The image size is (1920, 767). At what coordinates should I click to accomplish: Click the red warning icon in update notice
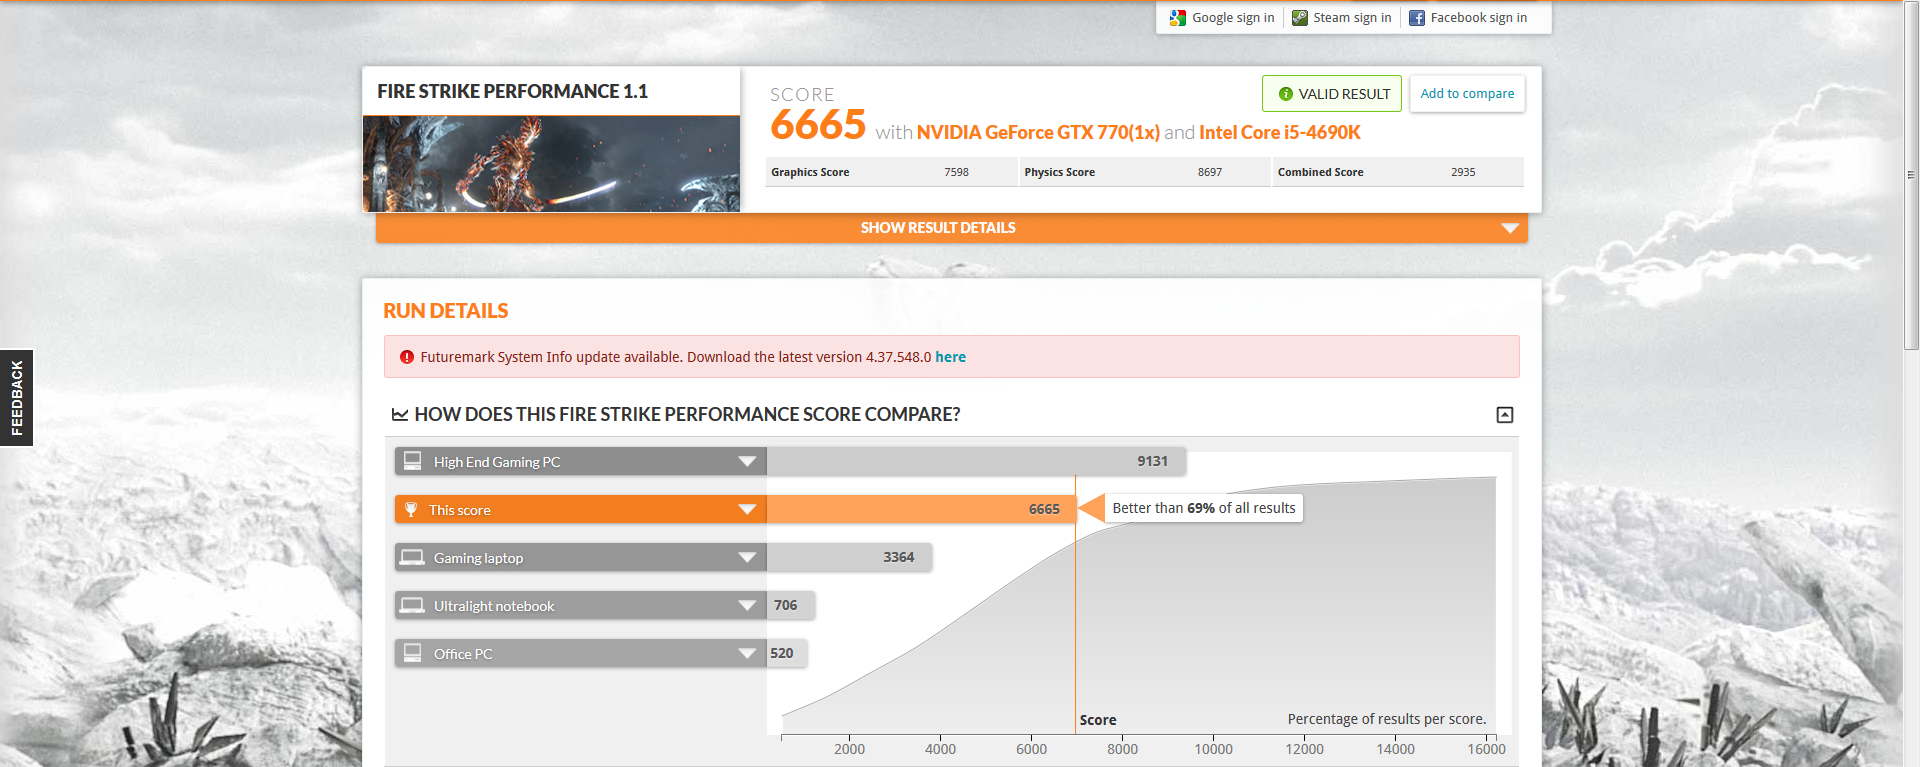(x=407, y=357)
